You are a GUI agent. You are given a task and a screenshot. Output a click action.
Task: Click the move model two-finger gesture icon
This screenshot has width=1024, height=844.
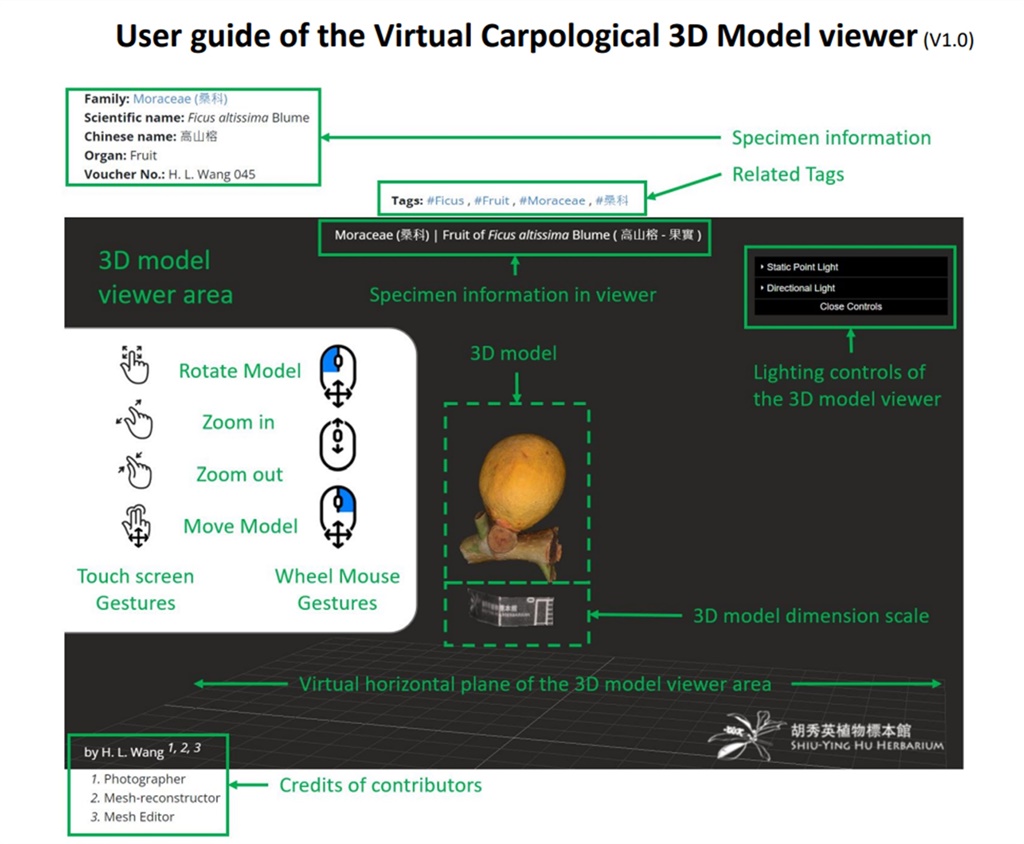[x=136, y=524]
